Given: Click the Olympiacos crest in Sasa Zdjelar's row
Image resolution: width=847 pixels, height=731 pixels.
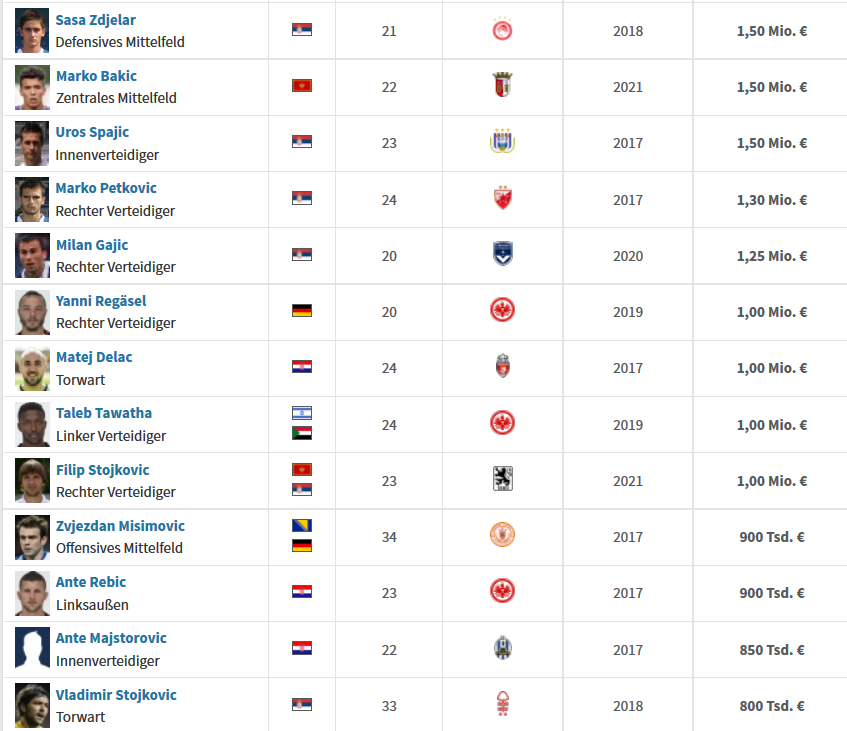Looking at the screenshot, I should coord(502,31).
